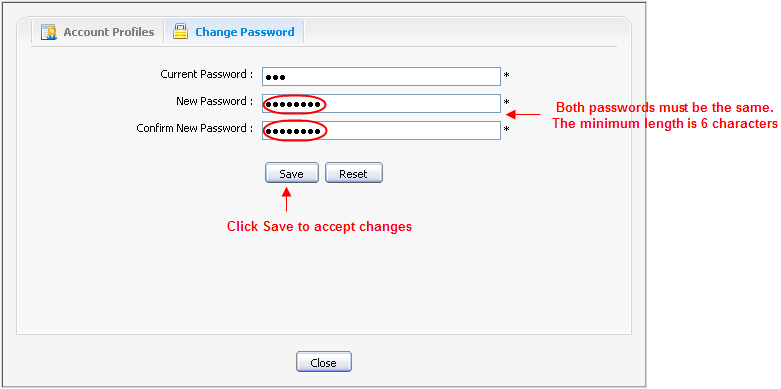Viewport: 781px width, 389px height.
Task: Click the Account Profiles user icon
Action: pos(49,32)
